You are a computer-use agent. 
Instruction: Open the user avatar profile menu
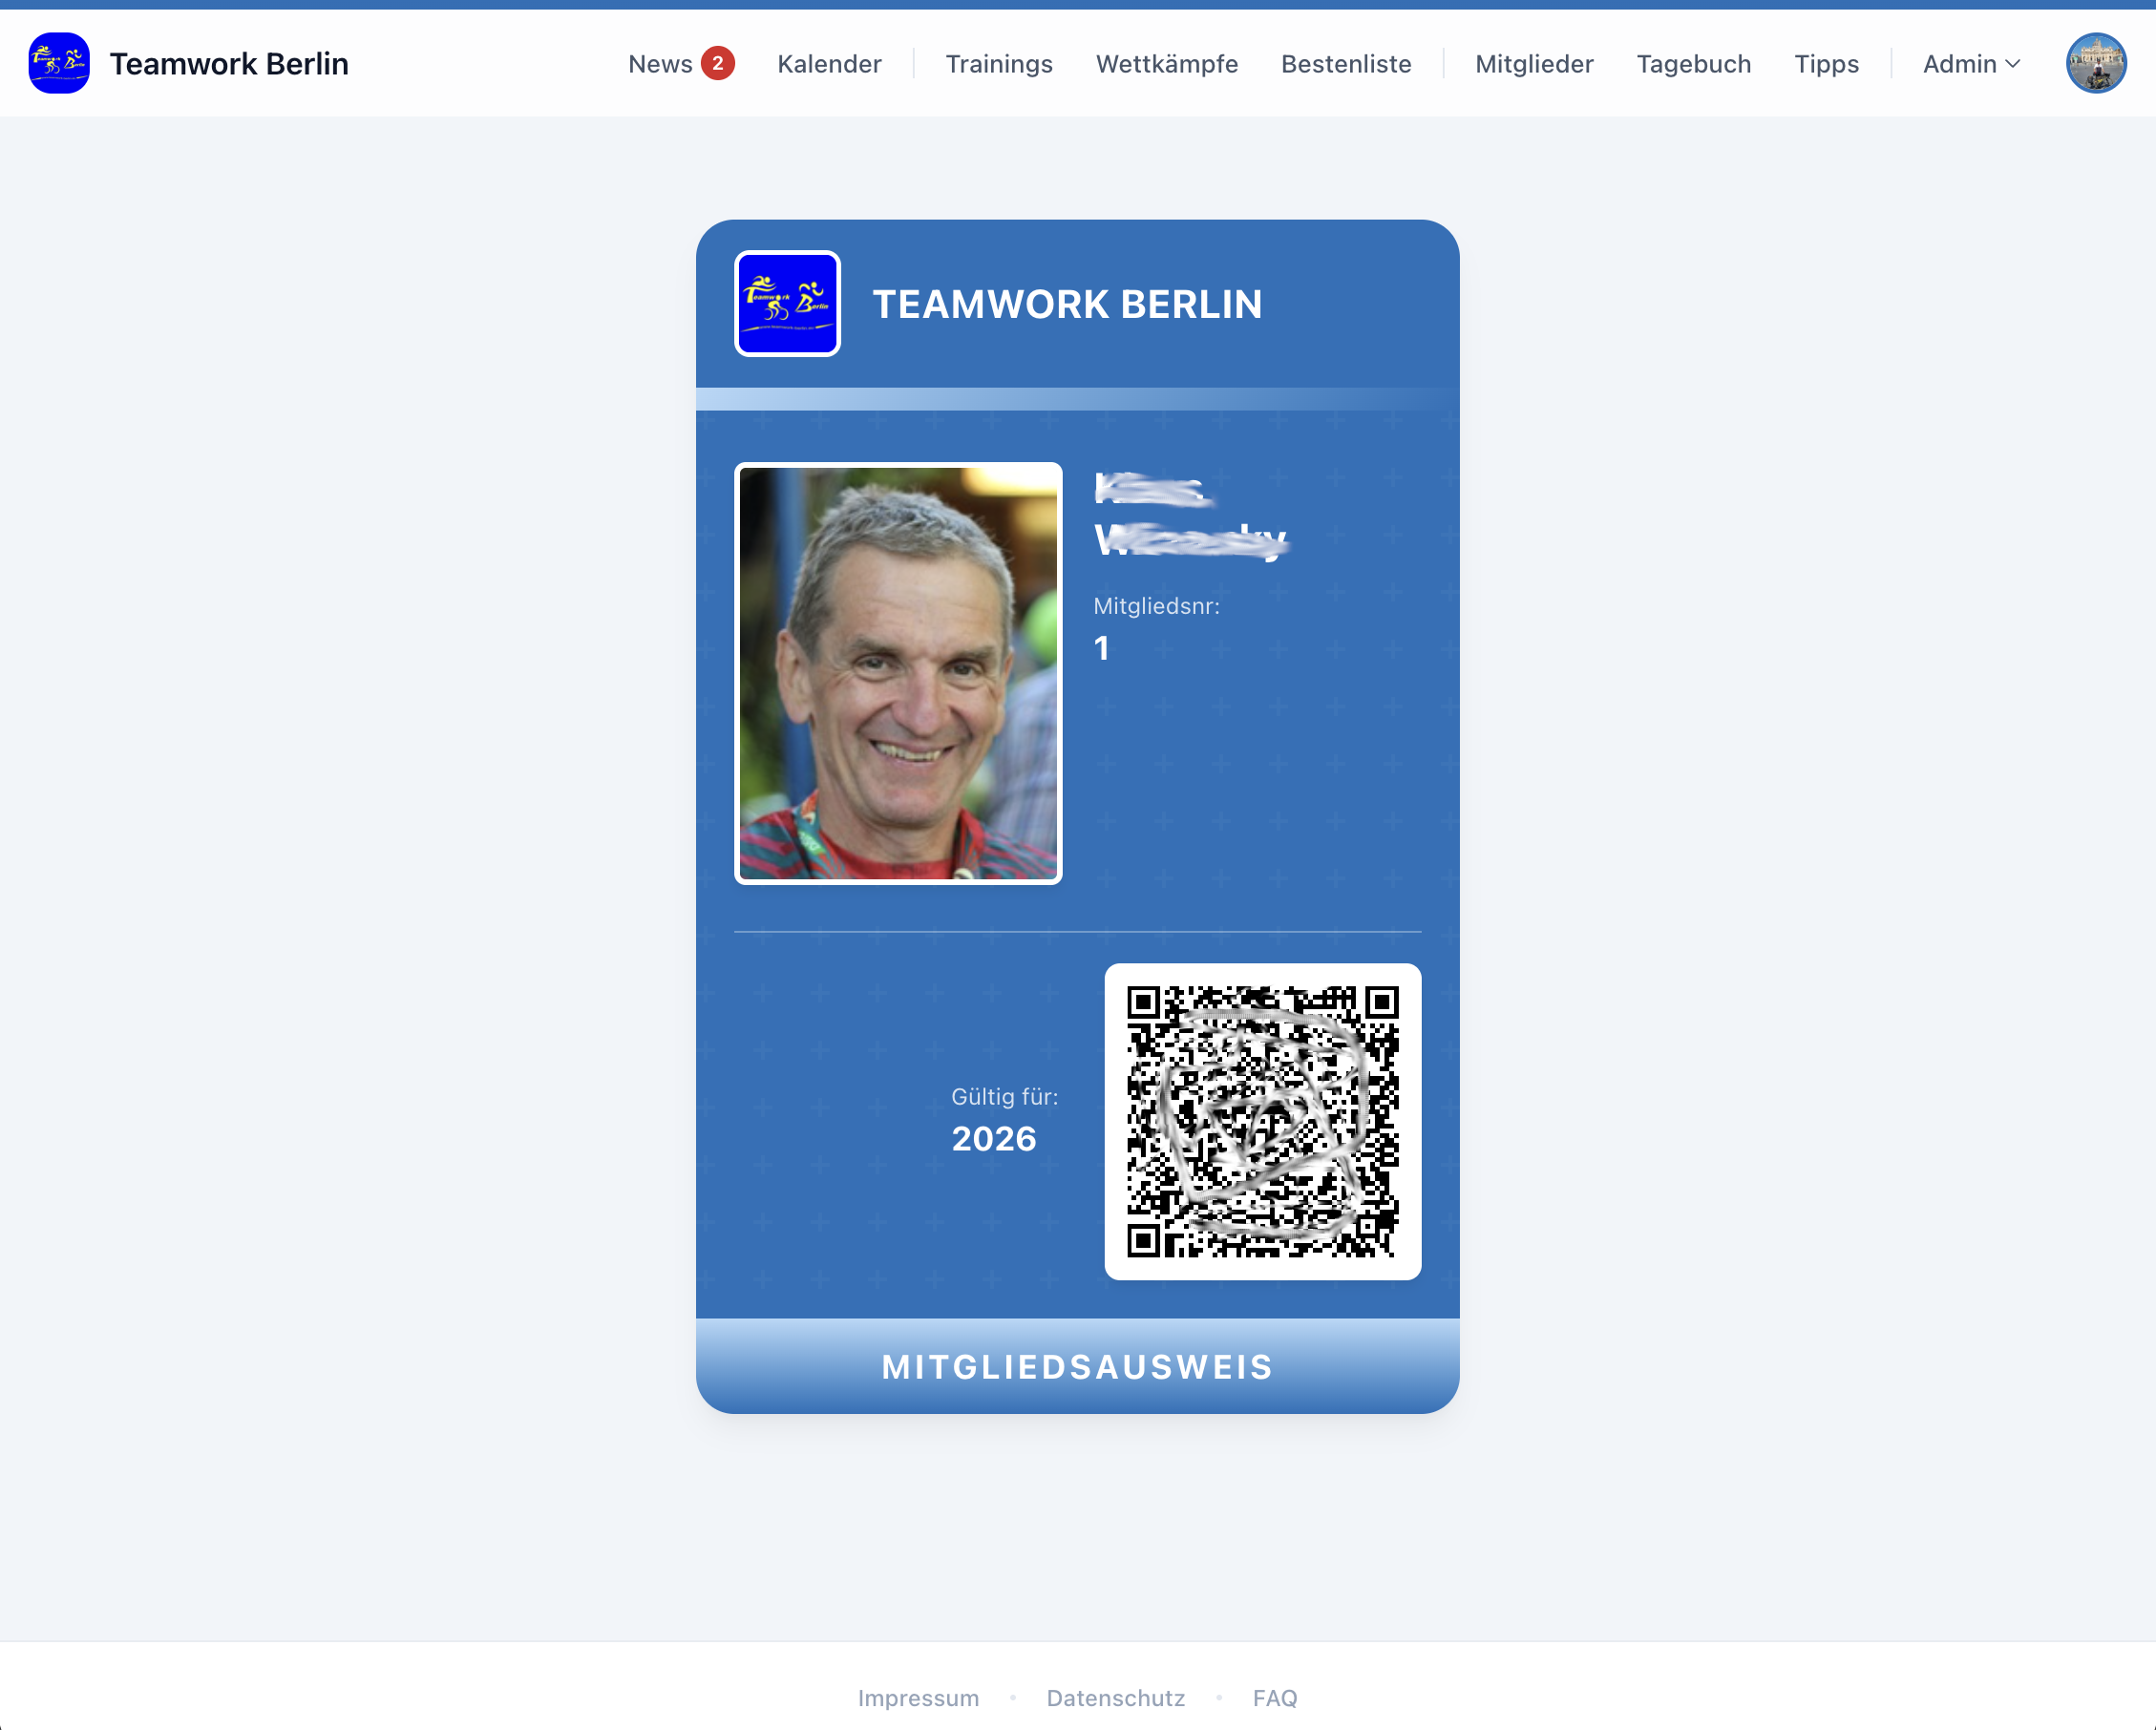(2095, 63)
